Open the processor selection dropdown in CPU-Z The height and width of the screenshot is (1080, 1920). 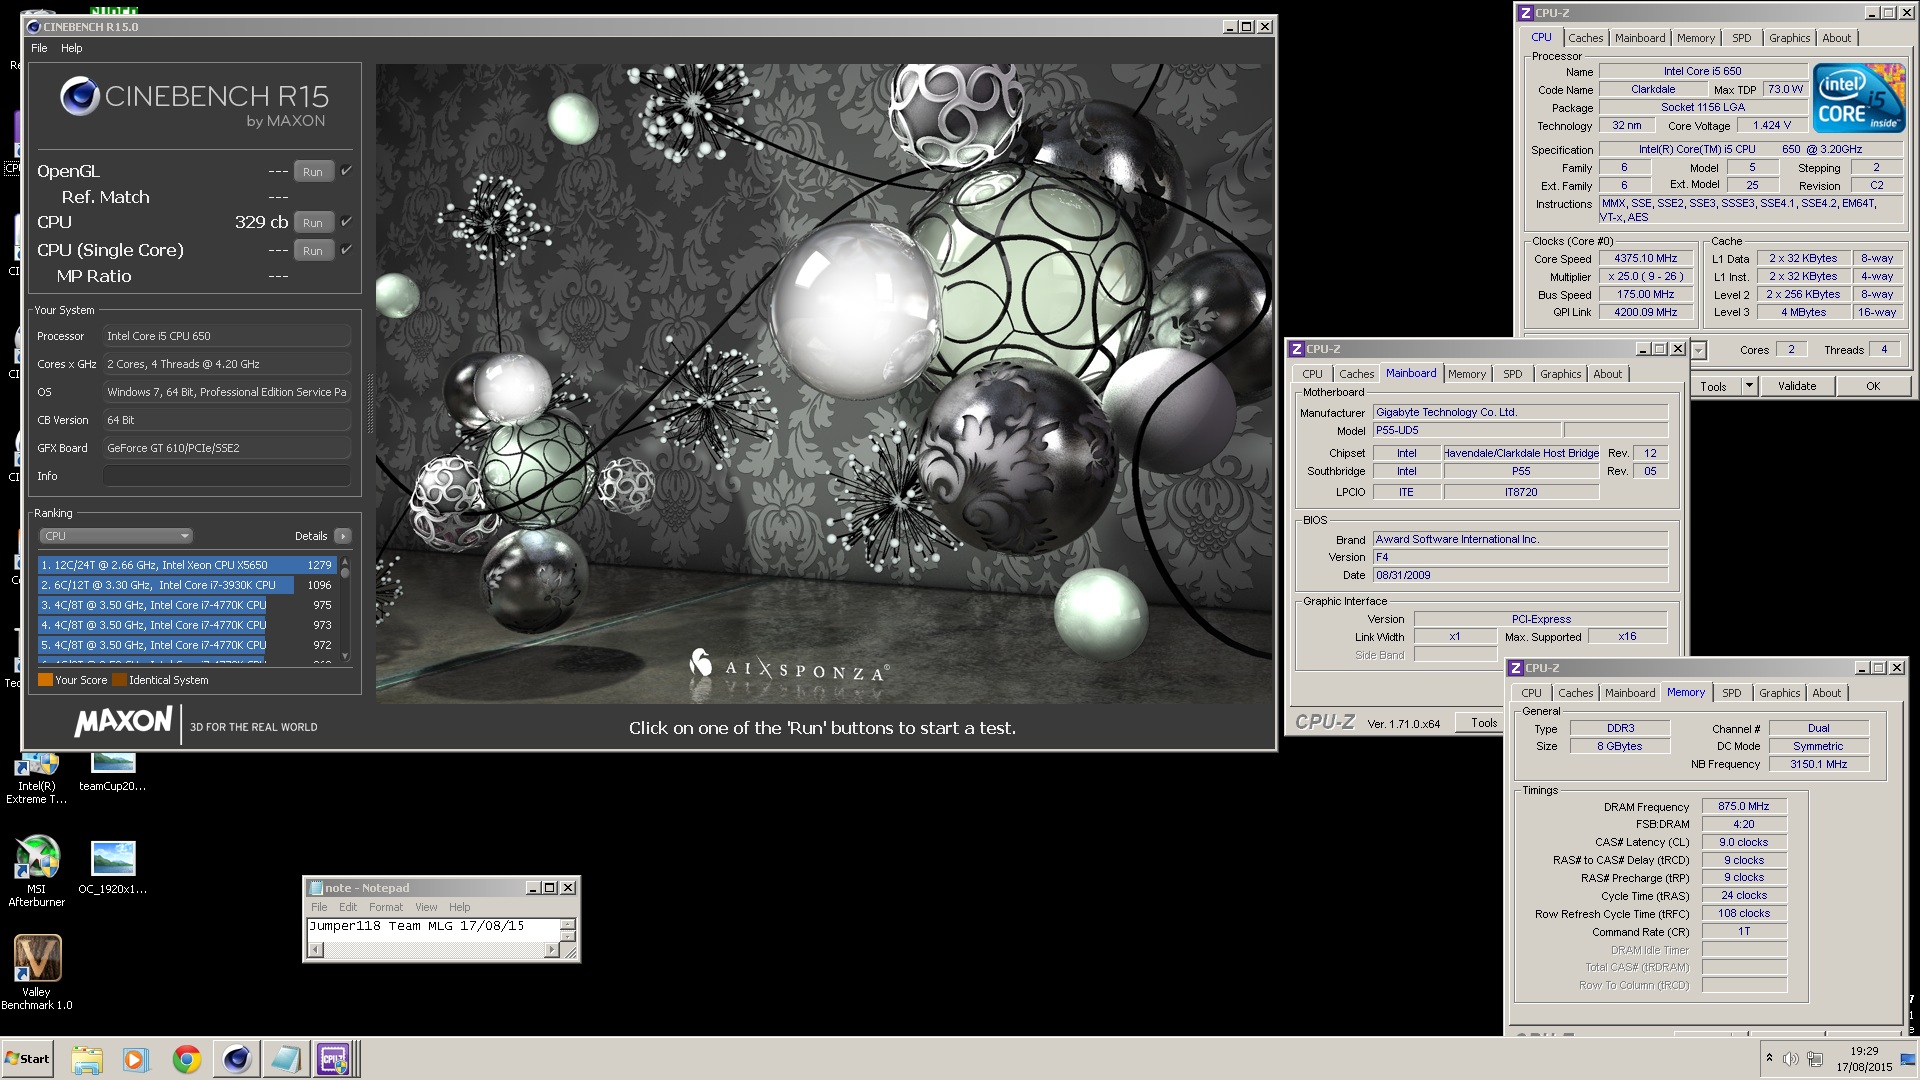[x=1698, y=350]
